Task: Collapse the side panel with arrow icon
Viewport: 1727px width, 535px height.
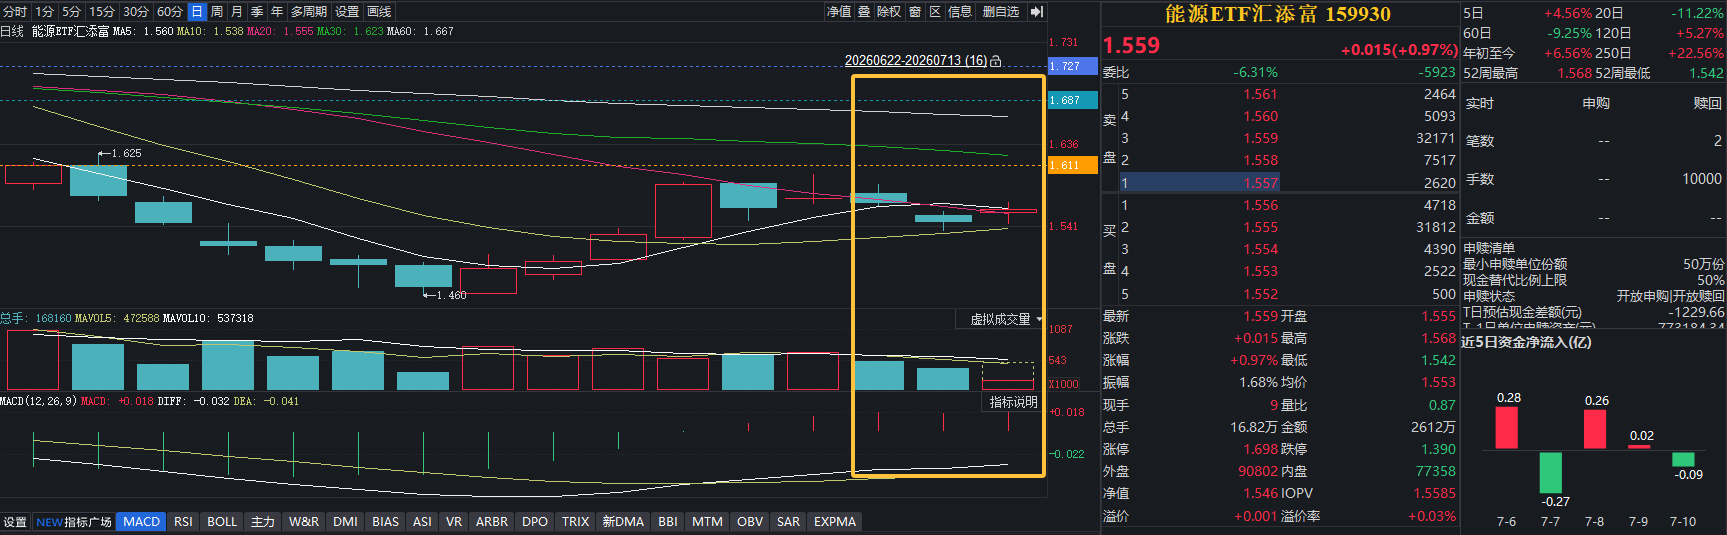Action: point(1037,12)
